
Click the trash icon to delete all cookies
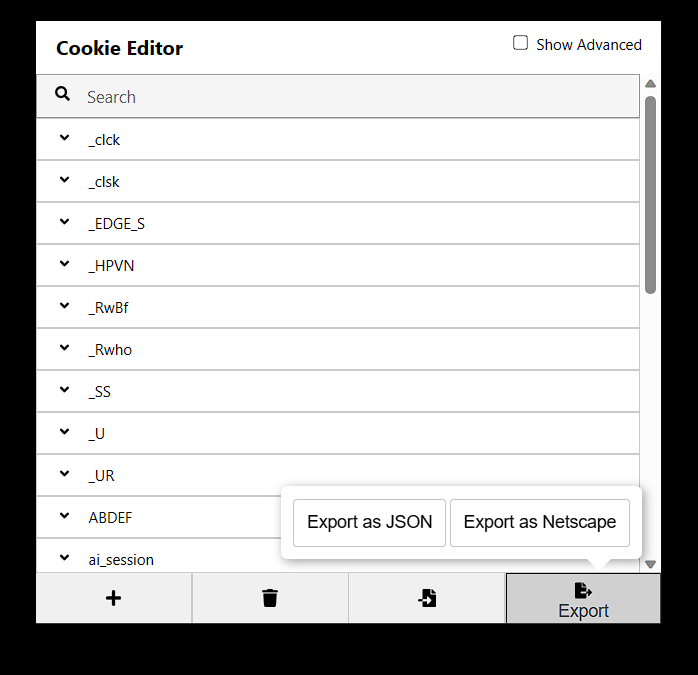pyautogui.click(x=270, y=598)
